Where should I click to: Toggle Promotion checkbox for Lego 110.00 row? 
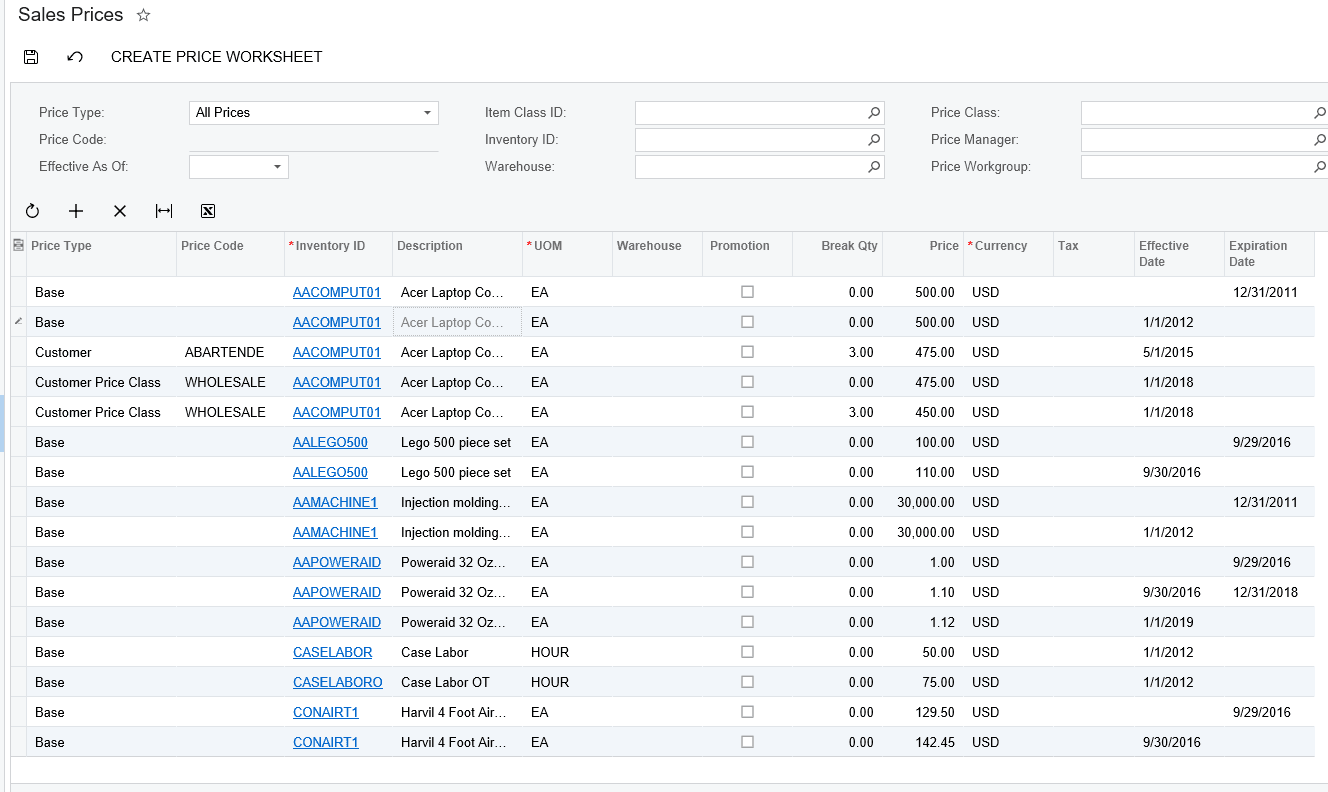(747, 472)
